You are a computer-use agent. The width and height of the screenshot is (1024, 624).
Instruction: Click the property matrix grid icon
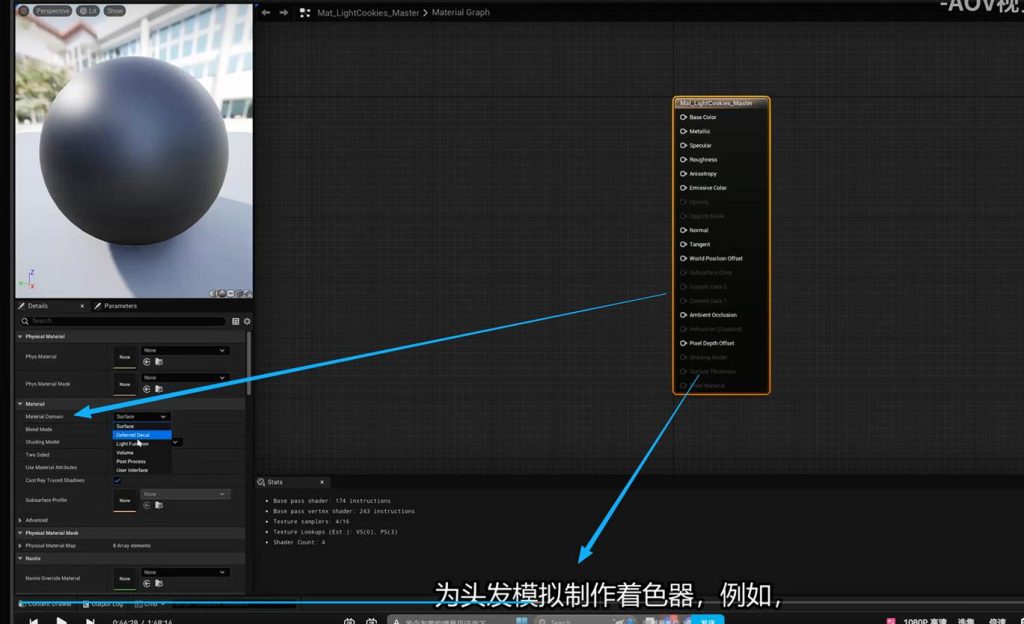click(236, 321)
